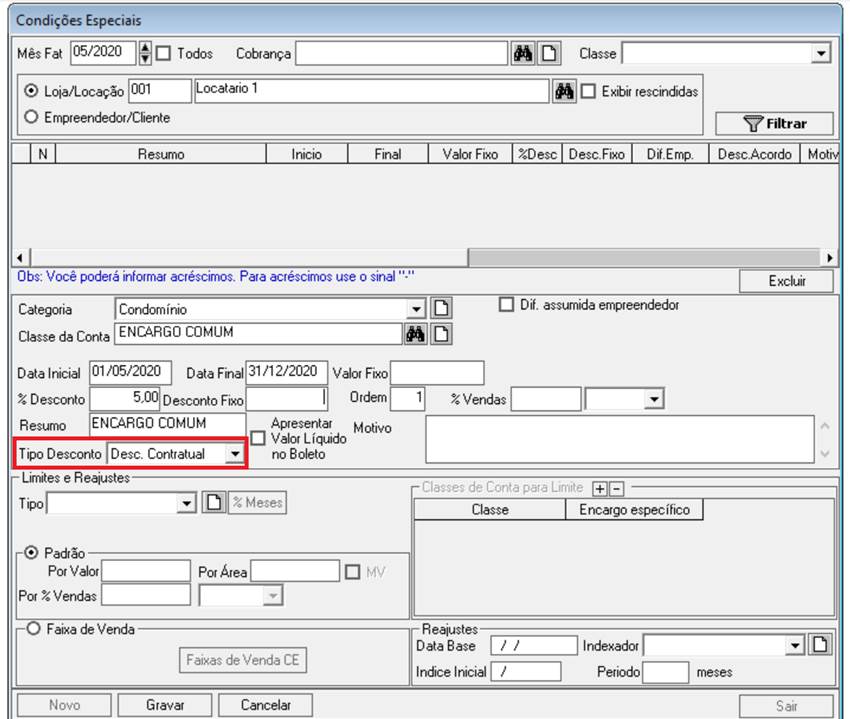This screenshot has width=850, height=719.
Task: Click grid scrollbar right arrow
Action: click(x=829, y=258)
